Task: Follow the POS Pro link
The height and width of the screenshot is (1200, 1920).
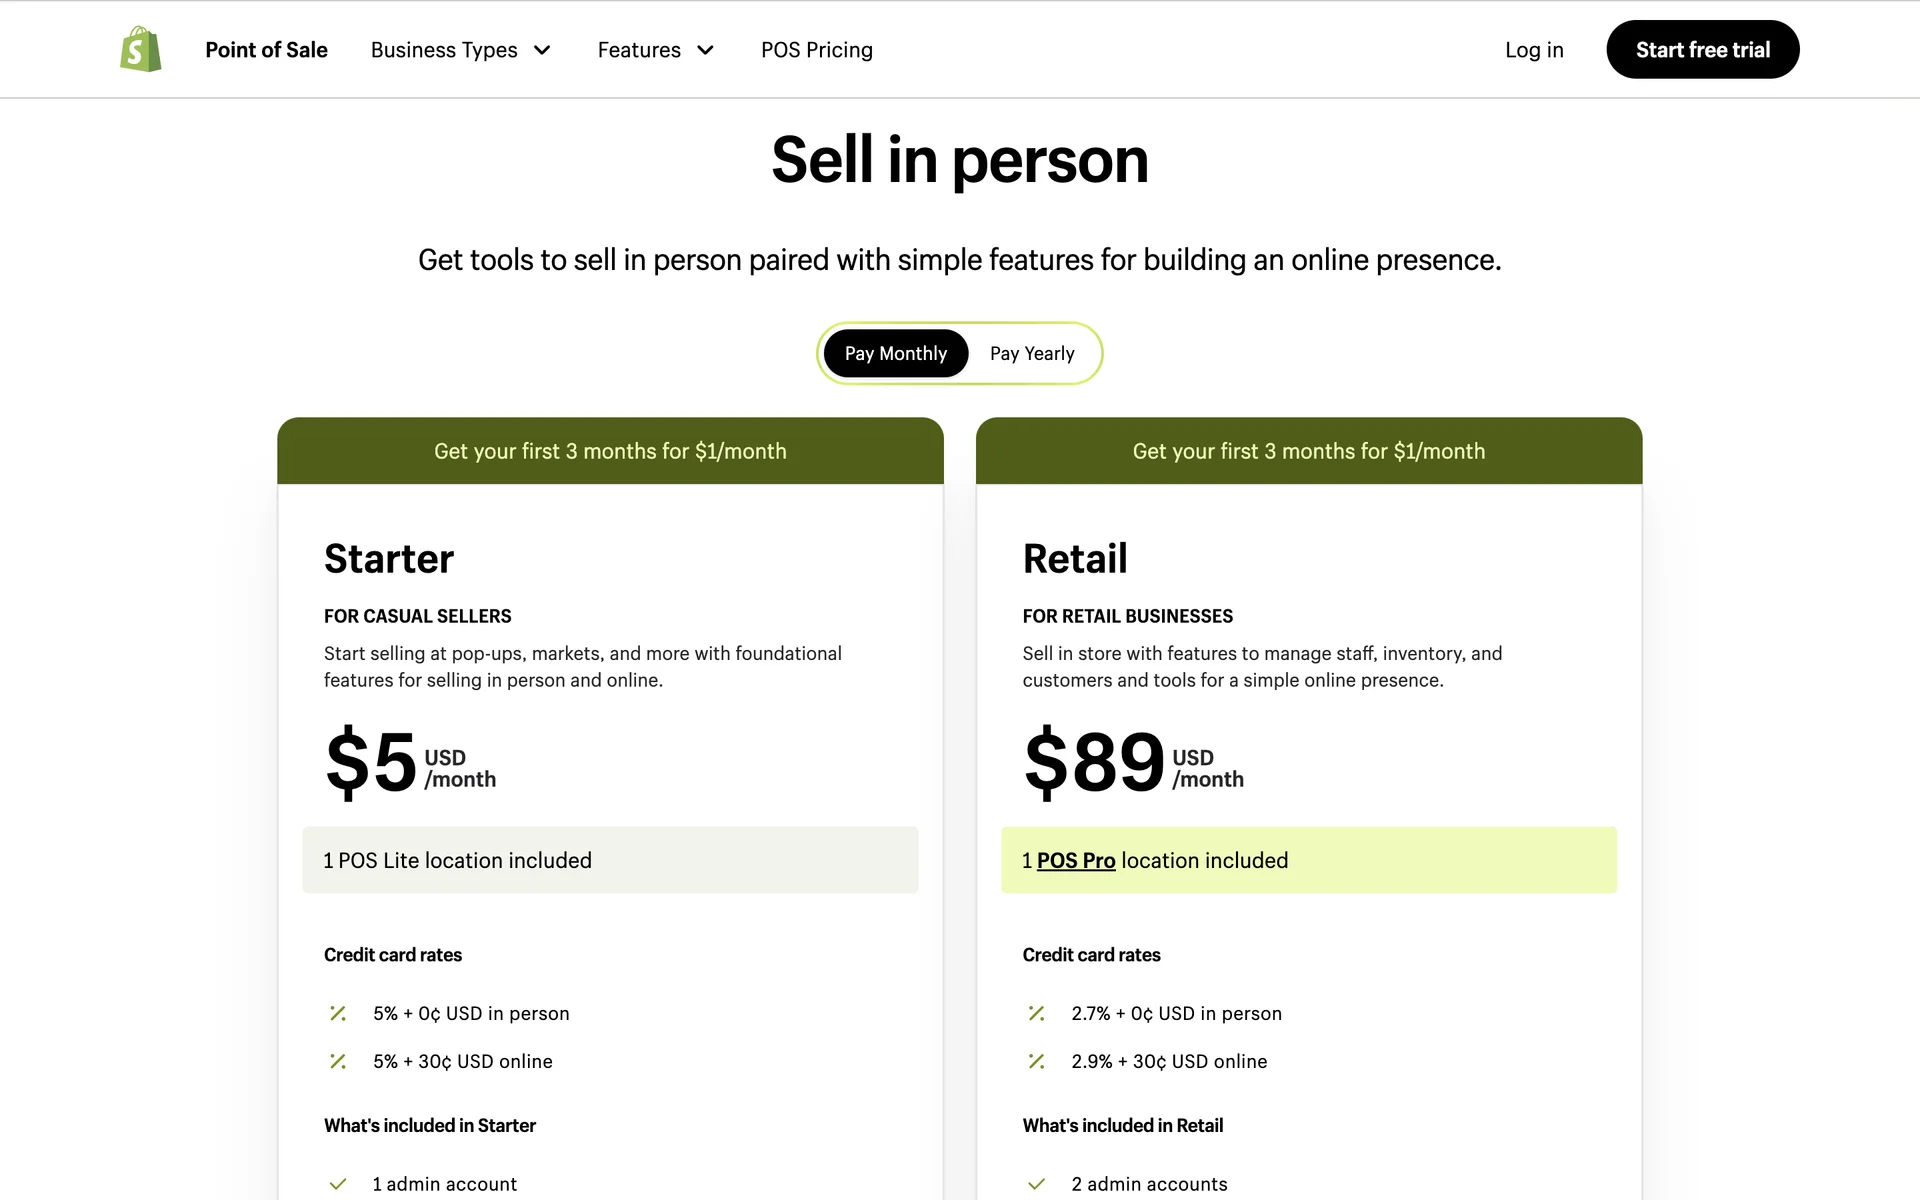Action: point(1075,860)
